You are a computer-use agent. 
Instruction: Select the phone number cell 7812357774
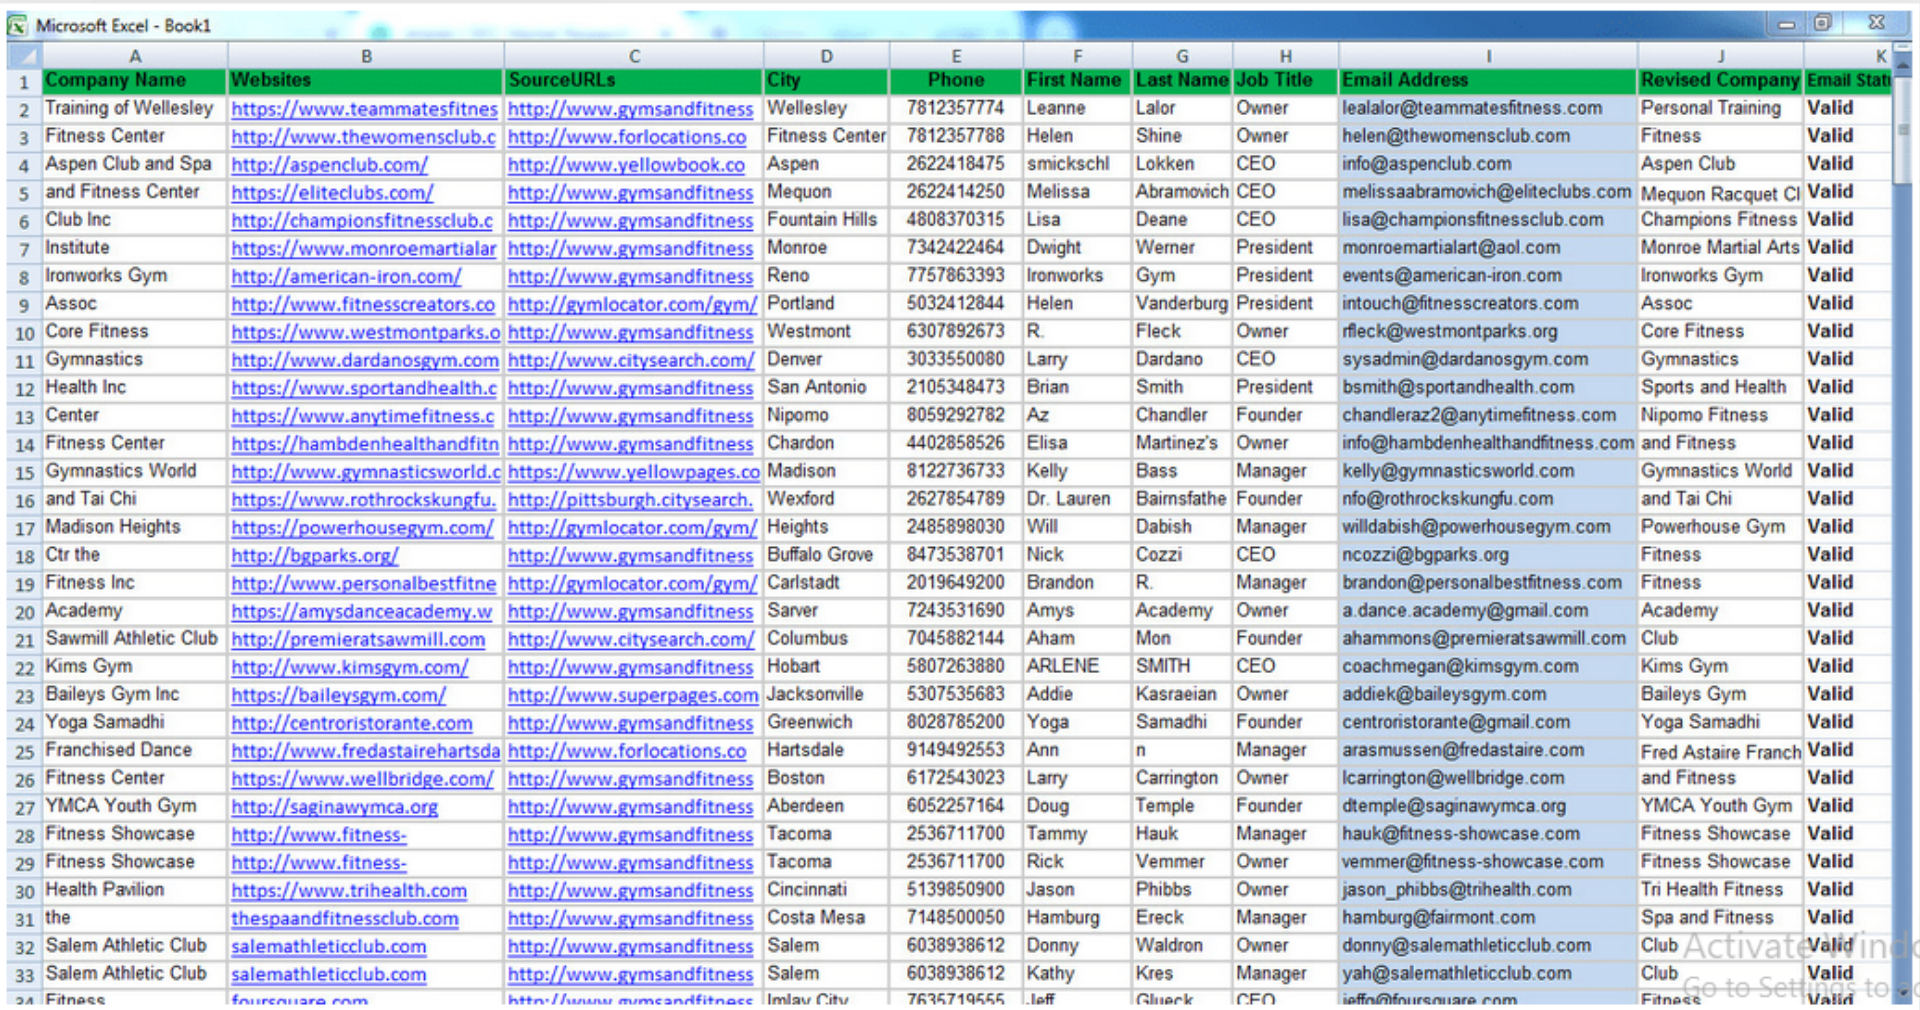tap(955, 108)
